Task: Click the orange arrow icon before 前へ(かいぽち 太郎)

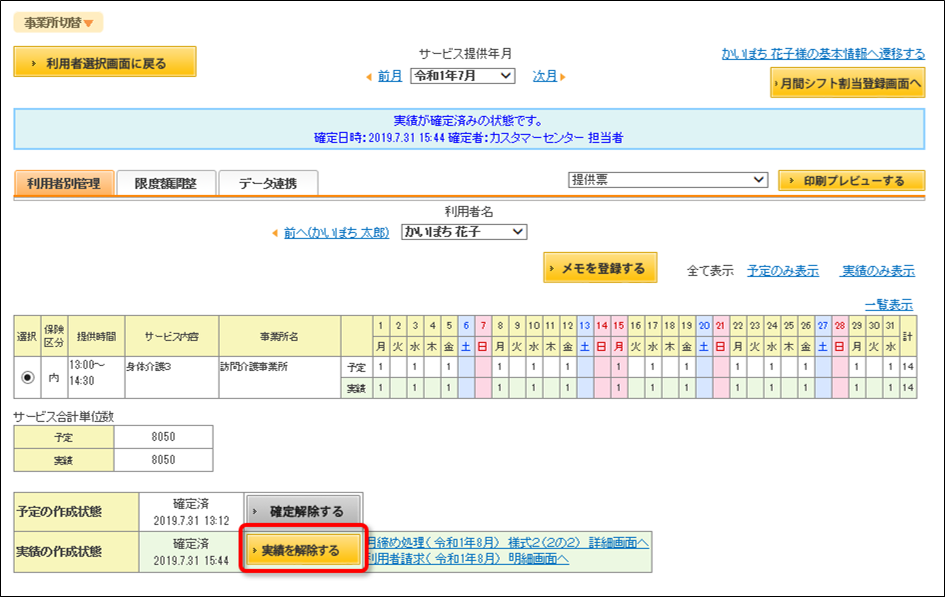Action: click(x=275, y=233)
